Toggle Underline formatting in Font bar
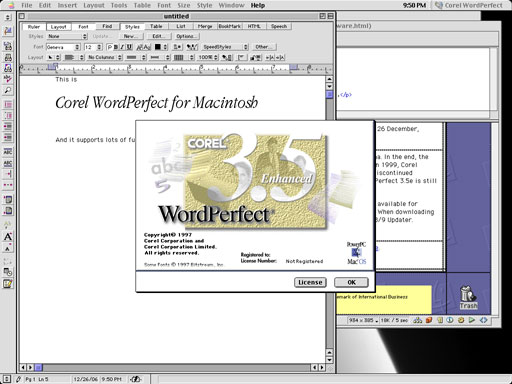This screenshot has width=512, height=384. (x=129, y=47)
